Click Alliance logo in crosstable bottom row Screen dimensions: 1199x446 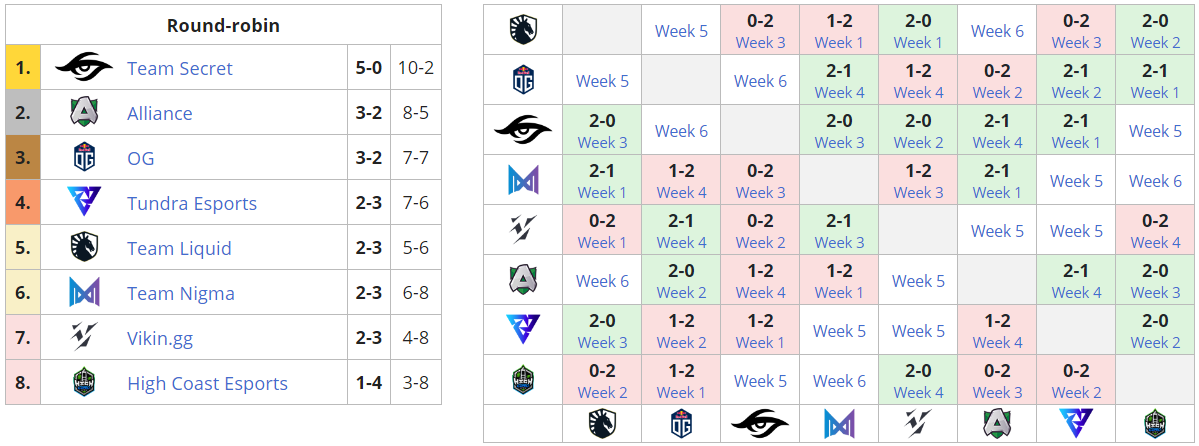click(x=997, y=424)
